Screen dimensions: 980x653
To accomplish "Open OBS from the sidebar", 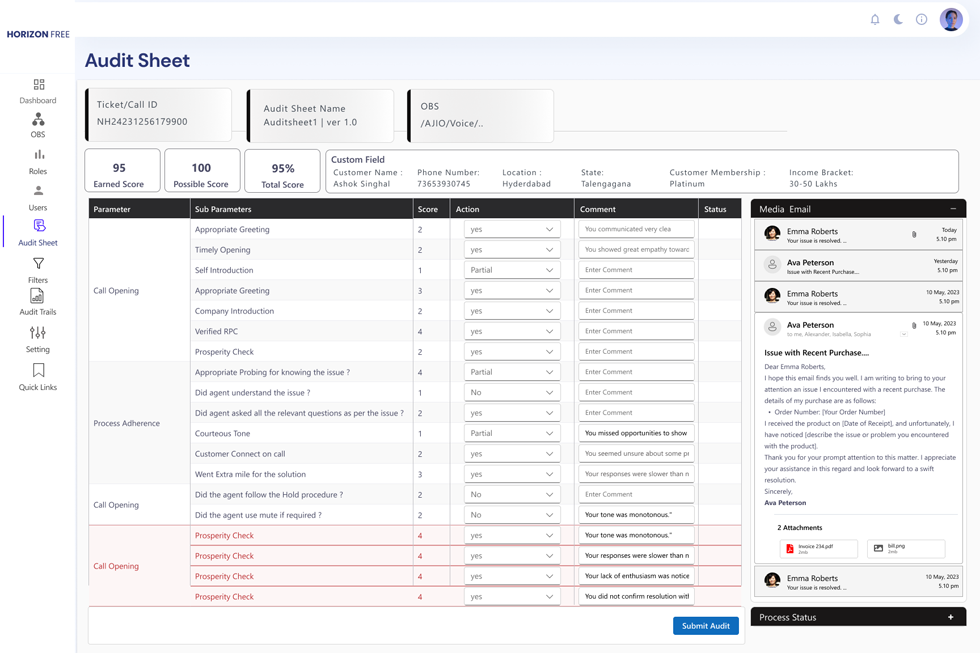I will point(38,125).
